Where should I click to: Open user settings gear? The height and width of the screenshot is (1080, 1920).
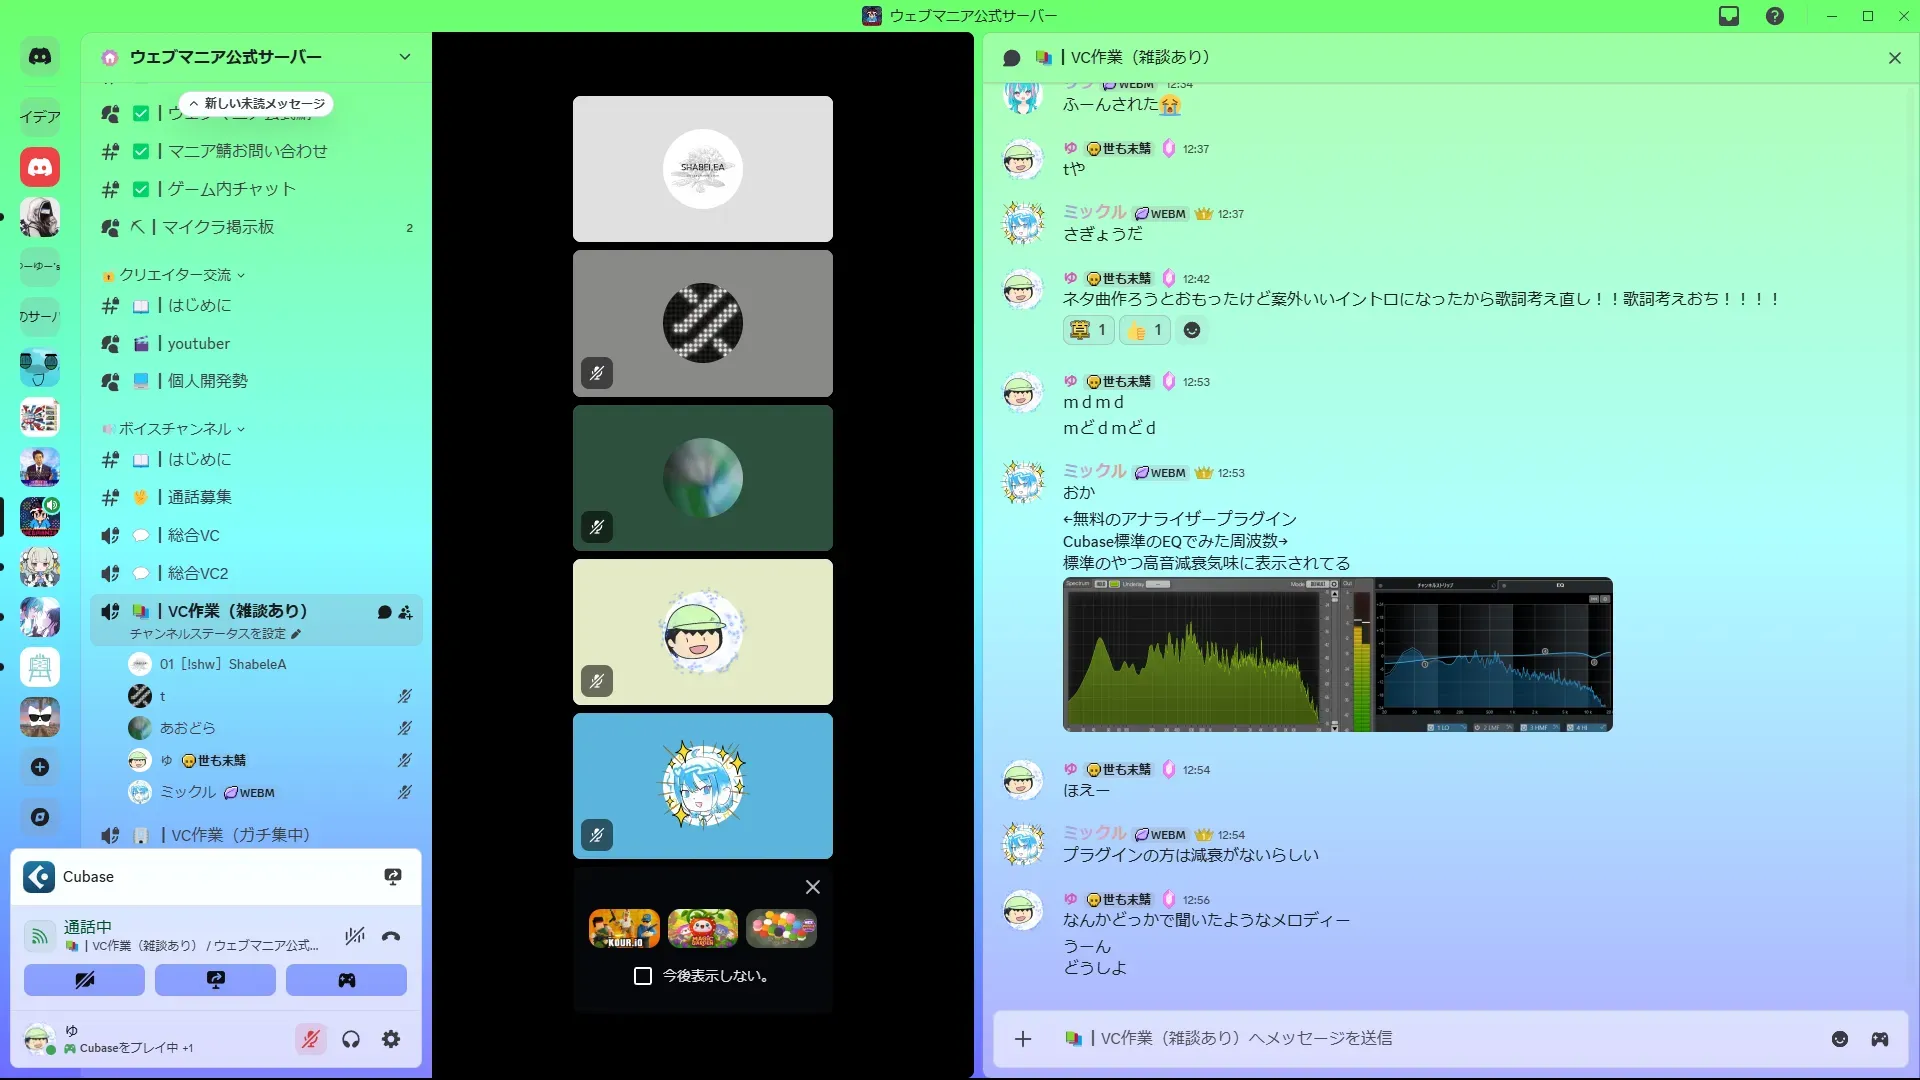[x=391, y=1040]
